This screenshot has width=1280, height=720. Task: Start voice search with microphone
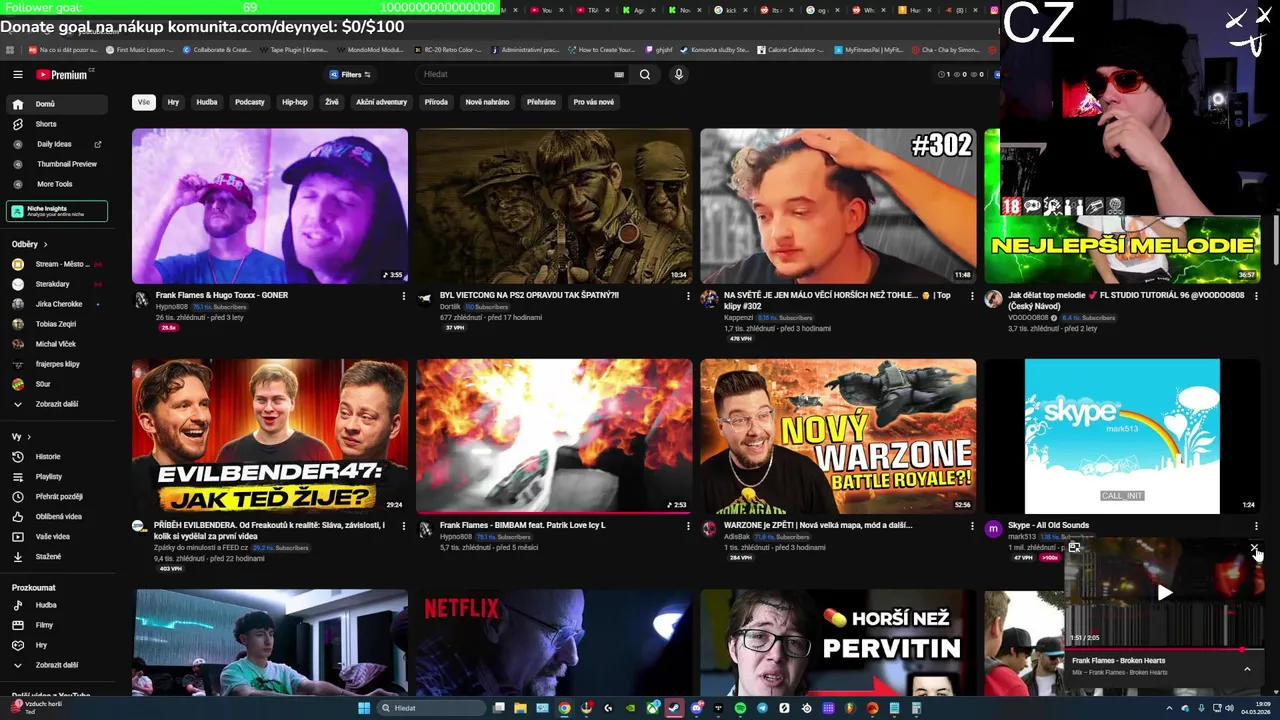click(x=679, y=74)
